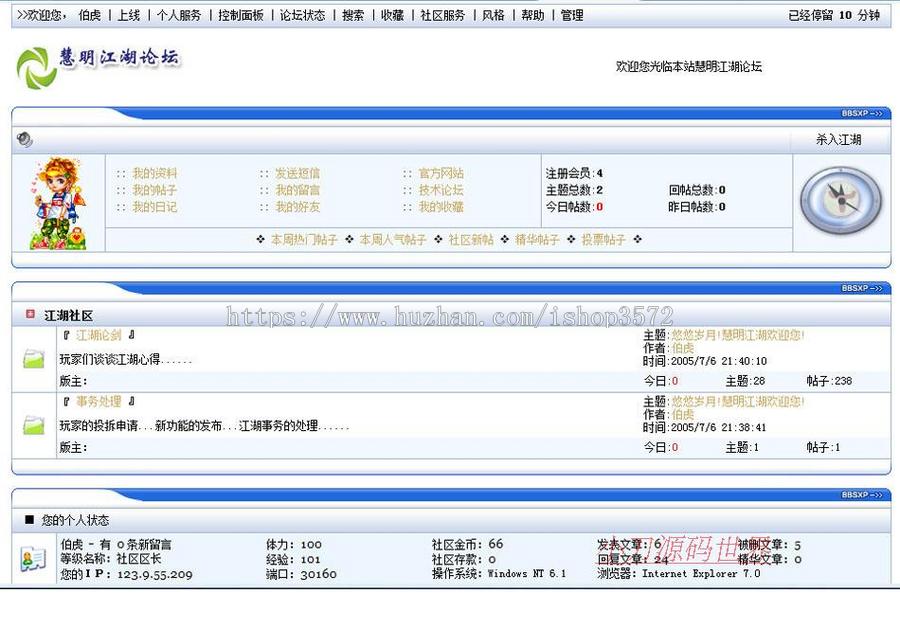Visit the 官方网站 link

(440, 171)
